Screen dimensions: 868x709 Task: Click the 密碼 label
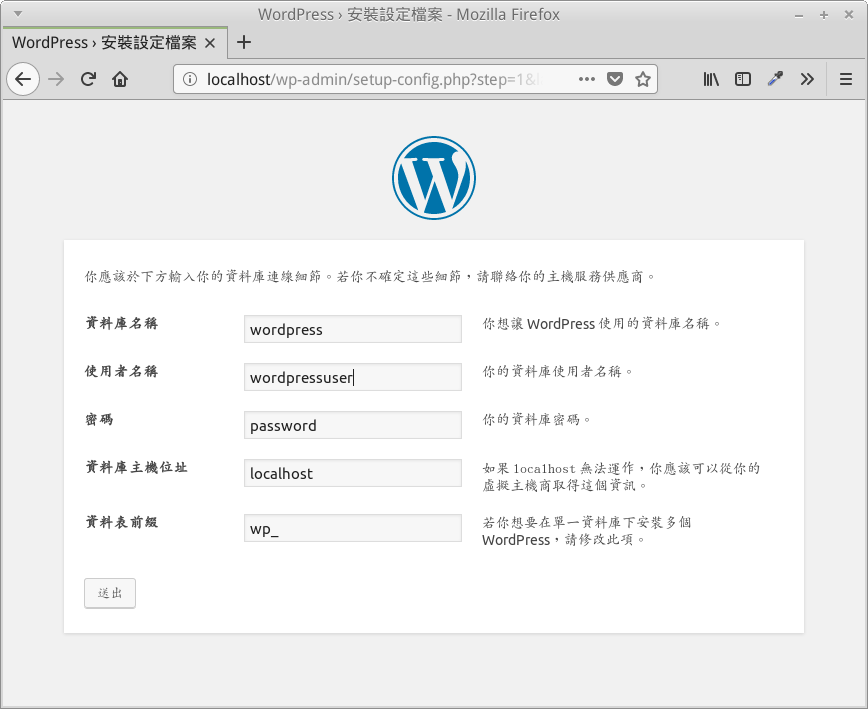(x=100, y=419)
